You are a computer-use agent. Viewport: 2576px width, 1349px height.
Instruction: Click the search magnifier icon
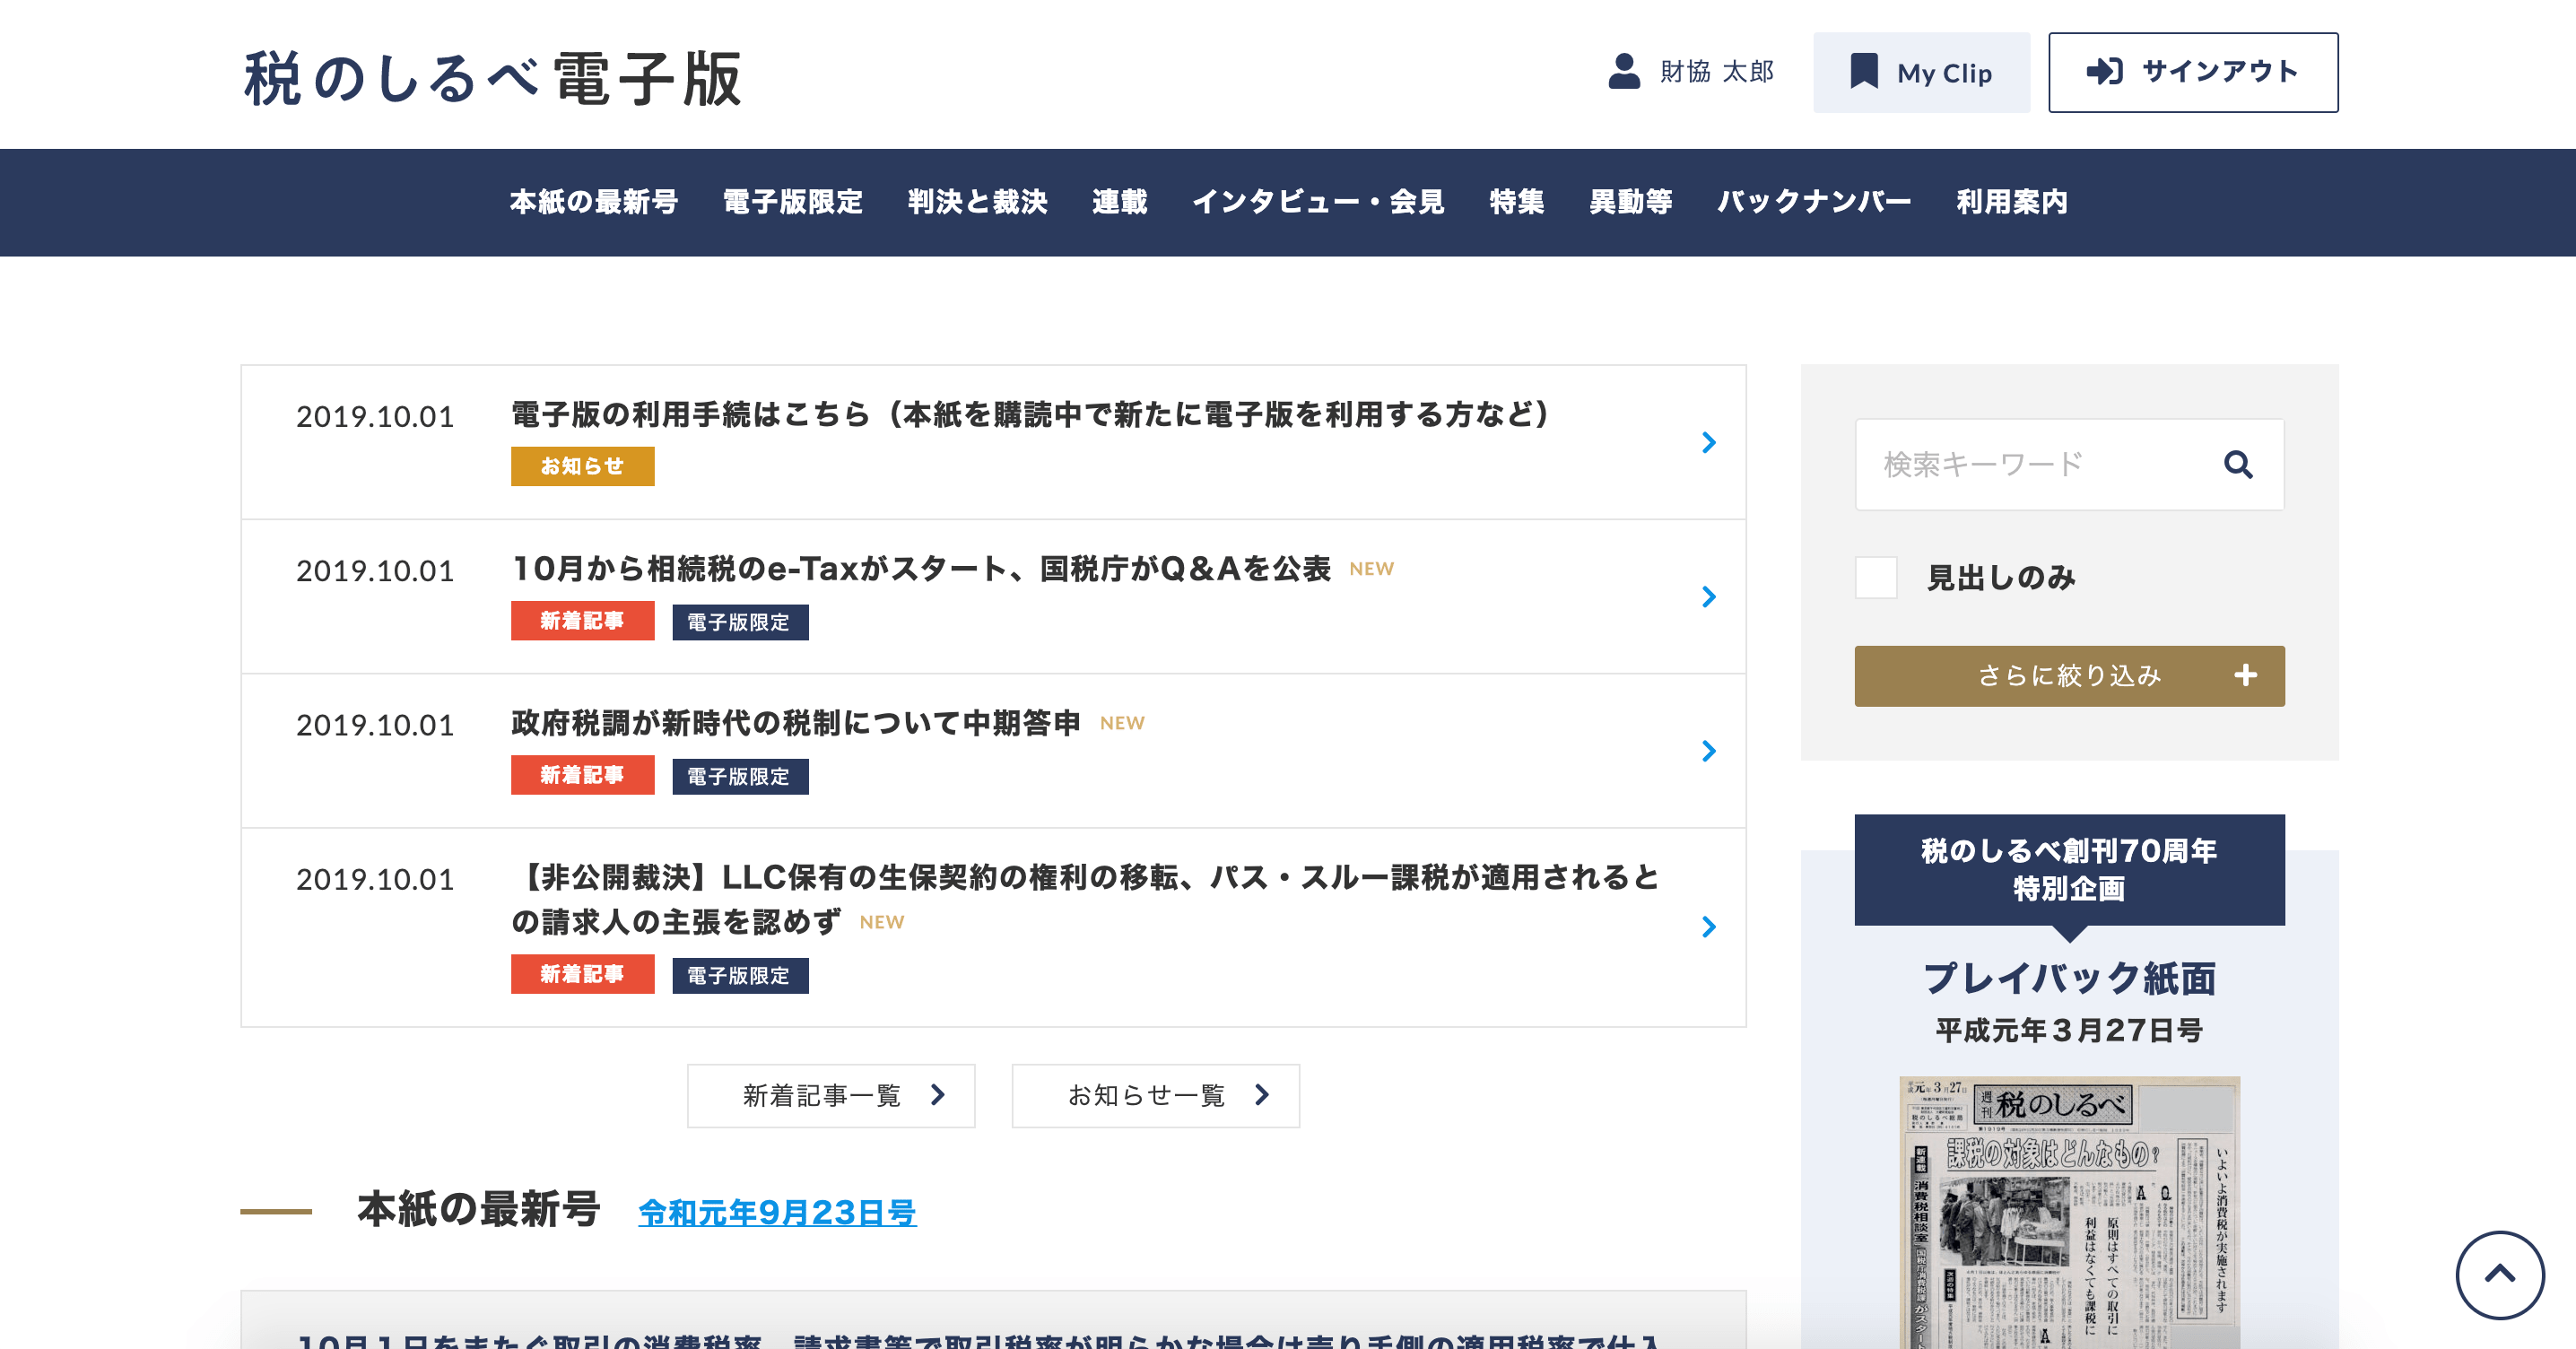click(x=2237, y=464)
